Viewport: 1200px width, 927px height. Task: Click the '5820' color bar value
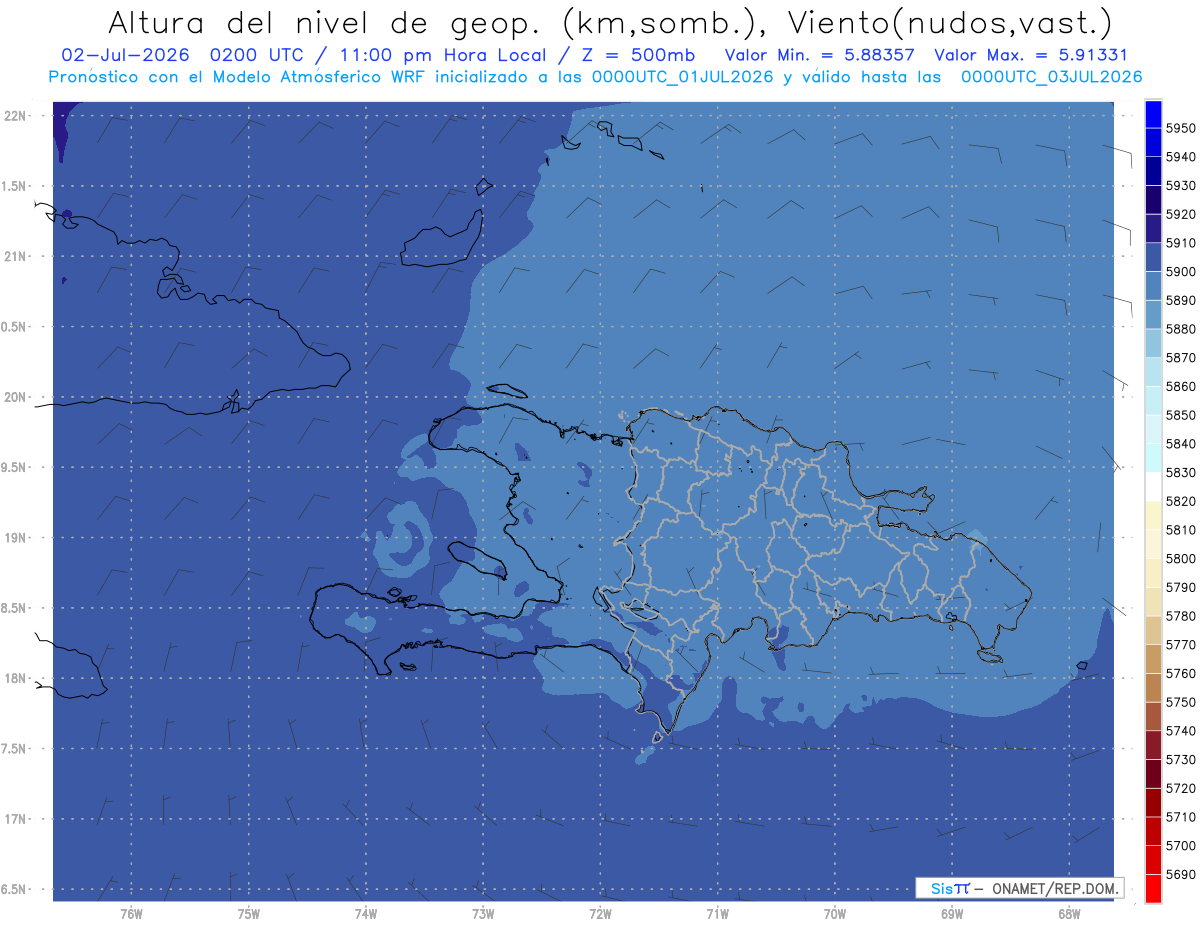1180,501
